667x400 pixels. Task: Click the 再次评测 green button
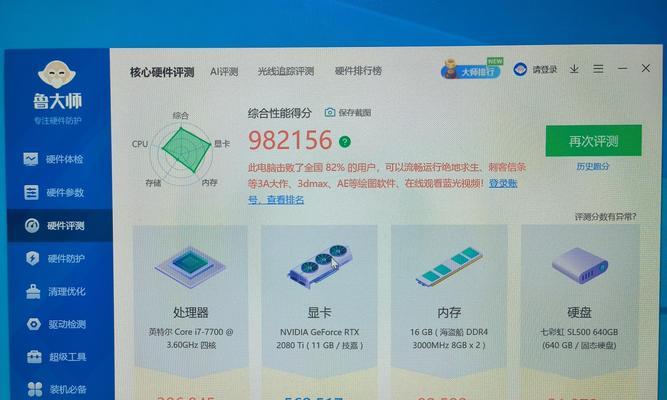[593, 141]
